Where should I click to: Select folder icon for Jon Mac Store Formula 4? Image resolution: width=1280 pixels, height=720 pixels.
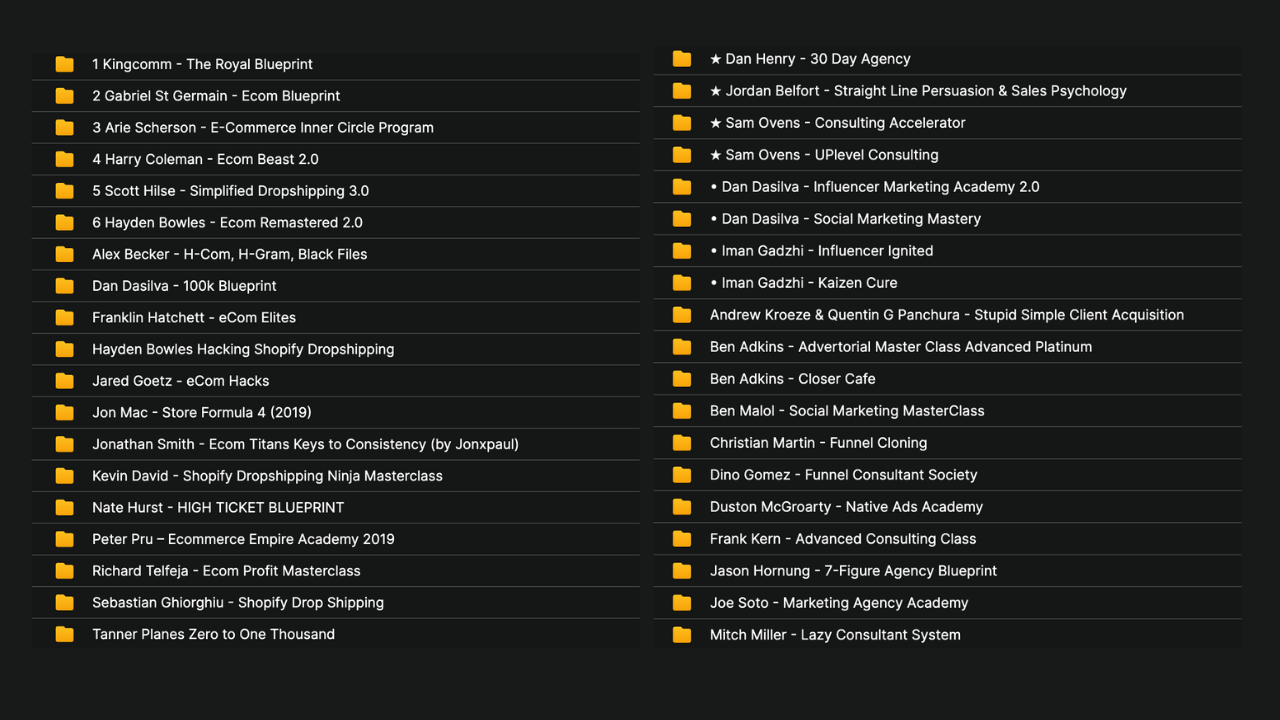pos(65,412)
